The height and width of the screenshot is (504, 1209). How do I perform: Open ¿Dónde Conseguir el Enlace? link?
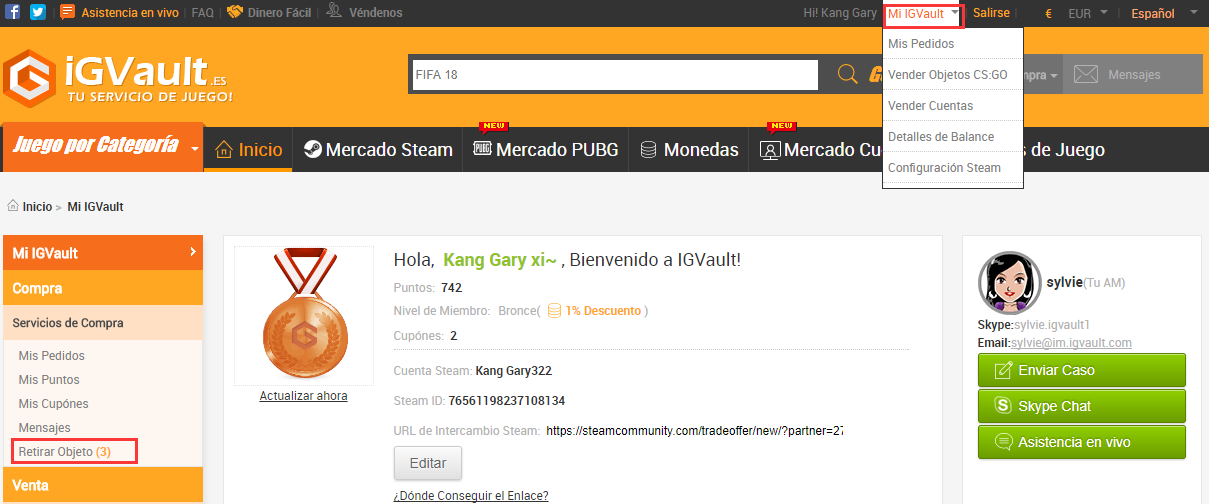point(471,496)
